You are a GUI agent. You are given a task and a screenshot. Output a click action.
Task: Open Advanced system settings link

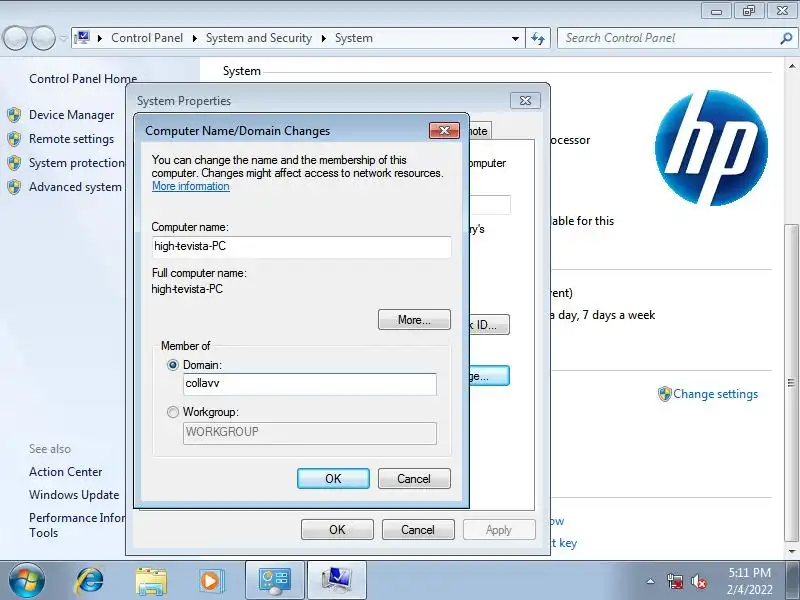pos(76,187)
